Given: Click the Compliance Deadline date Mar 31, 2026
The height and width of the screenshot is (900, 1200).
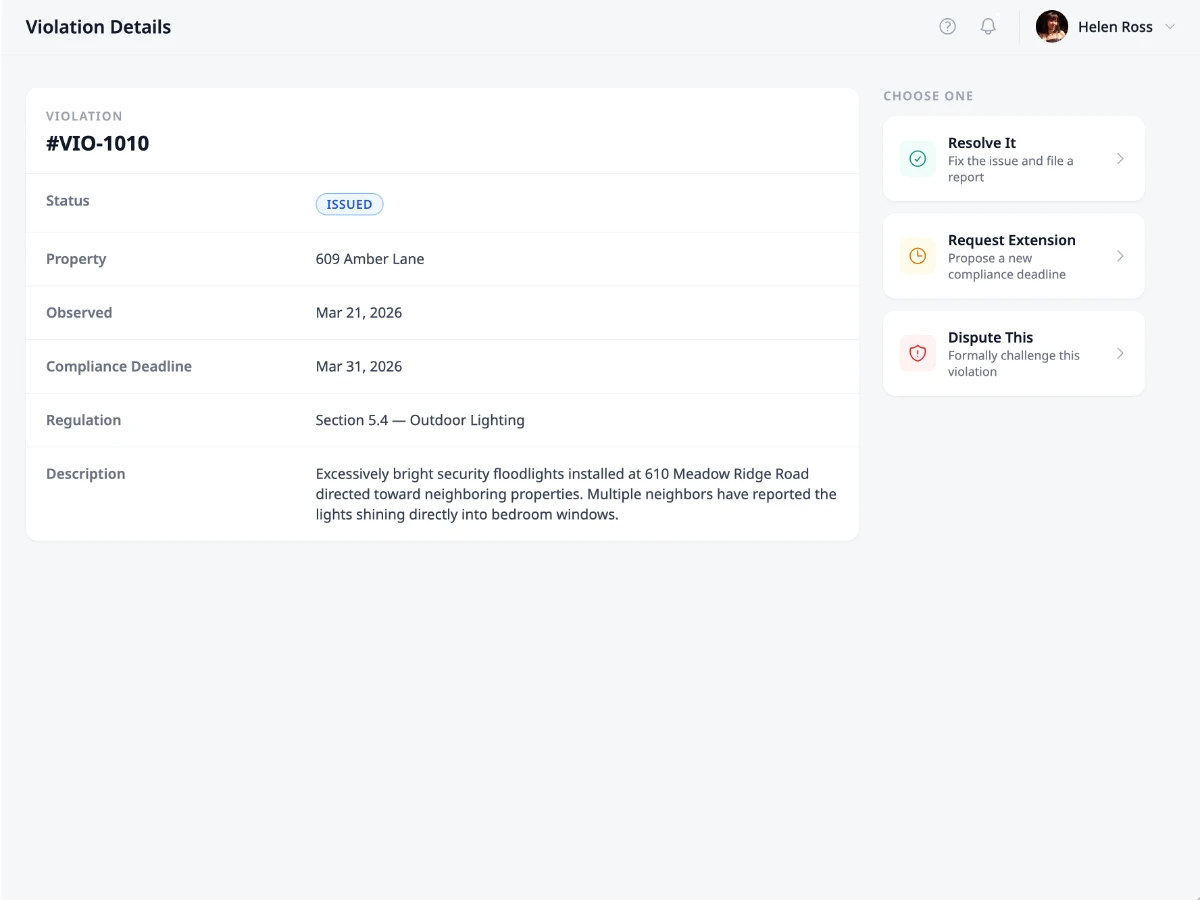Looking at the screenshot, I should [359, 366].
